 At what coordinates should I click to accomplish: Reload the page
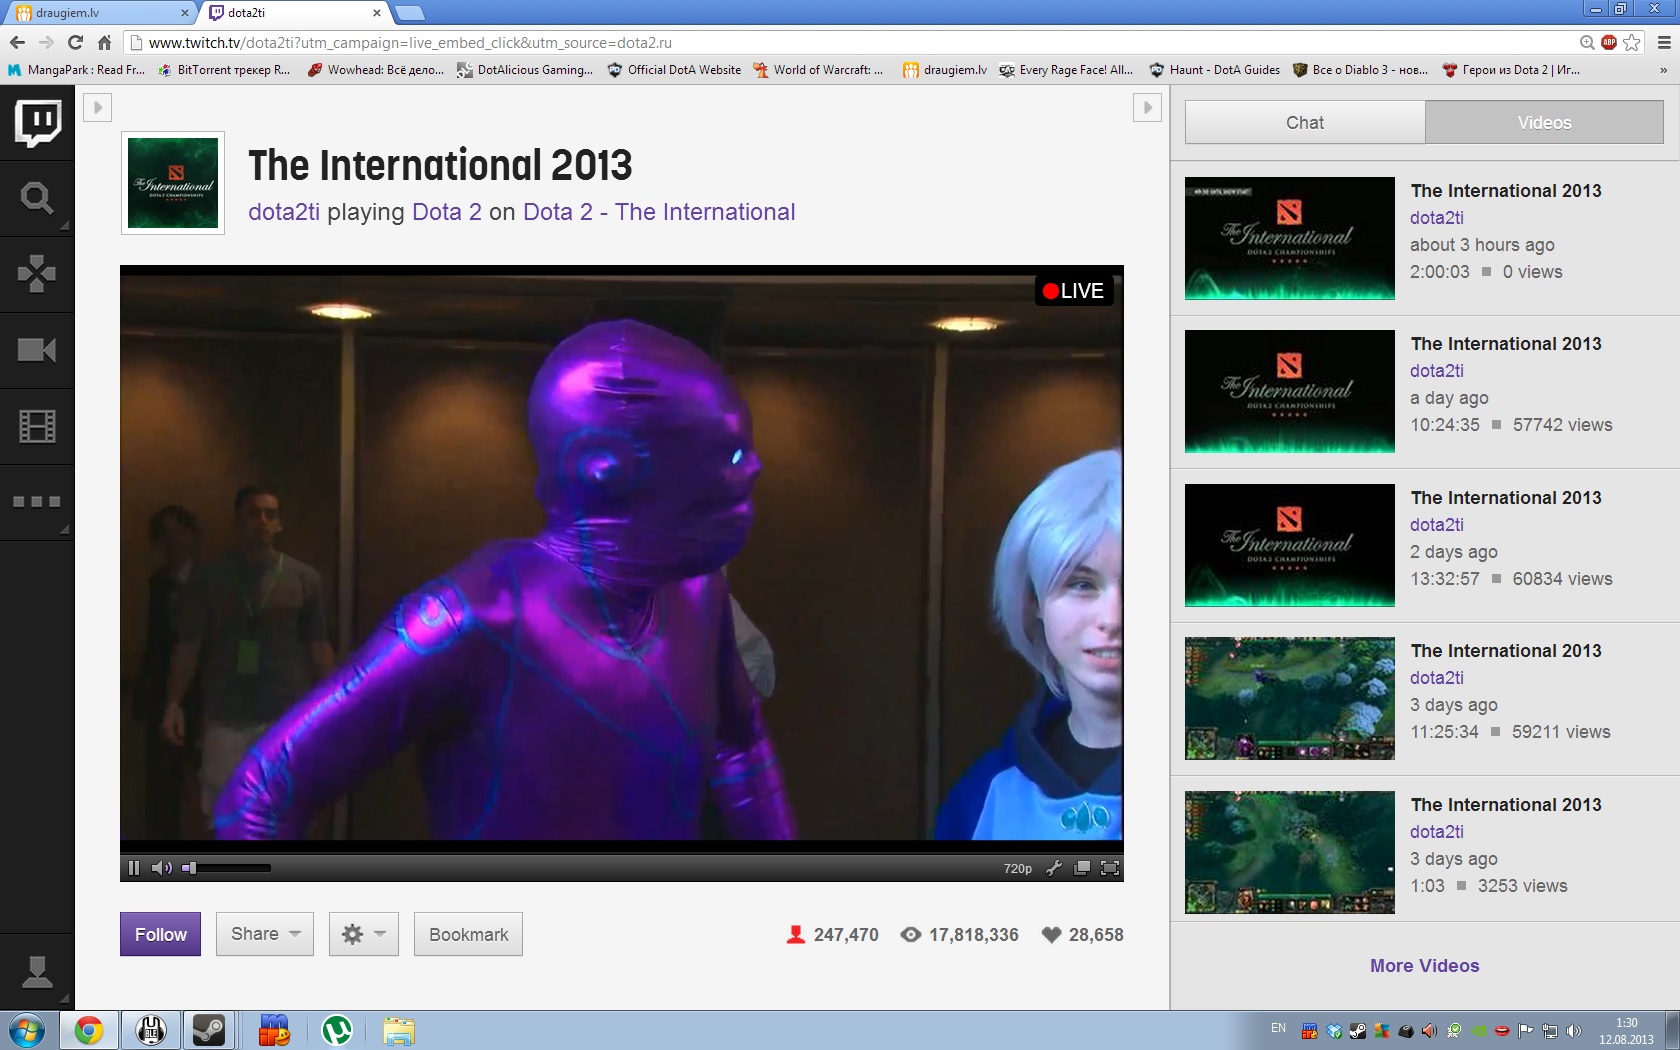75,42
